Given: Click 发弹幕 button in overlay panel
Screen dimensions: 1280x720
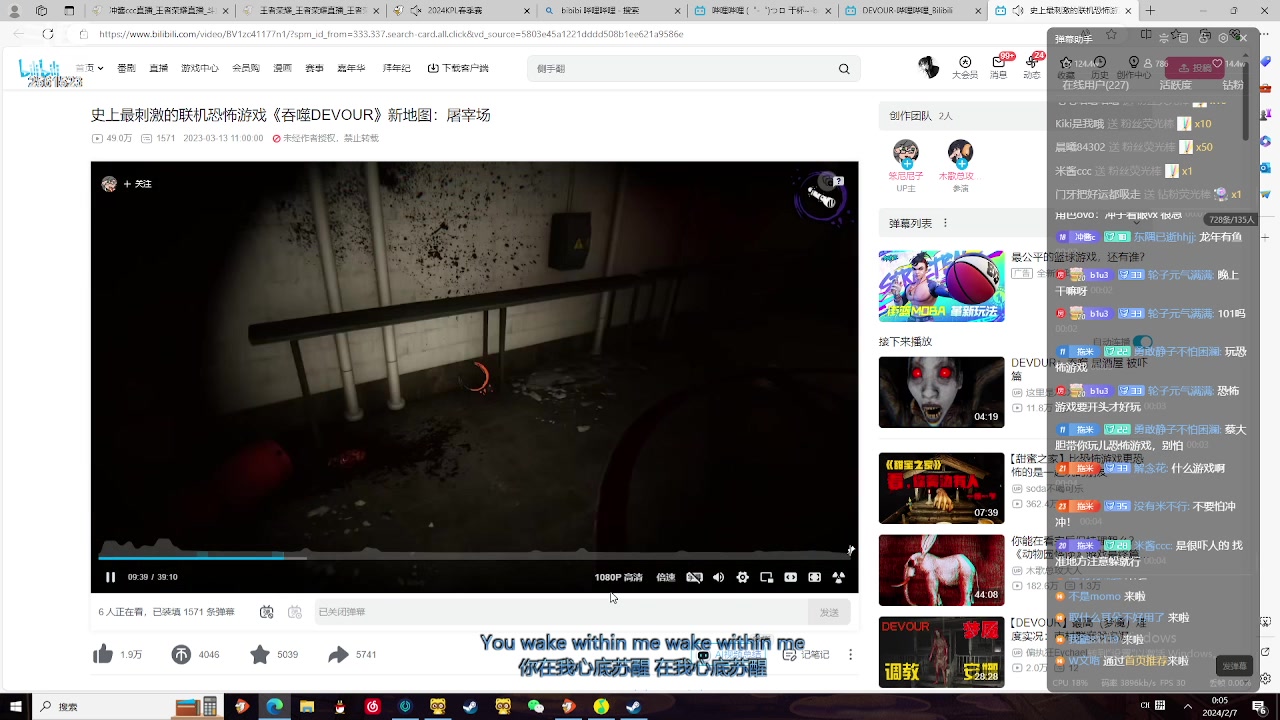Looking at the screenshot, I should pyautogui.click(x=1235, y=666).
